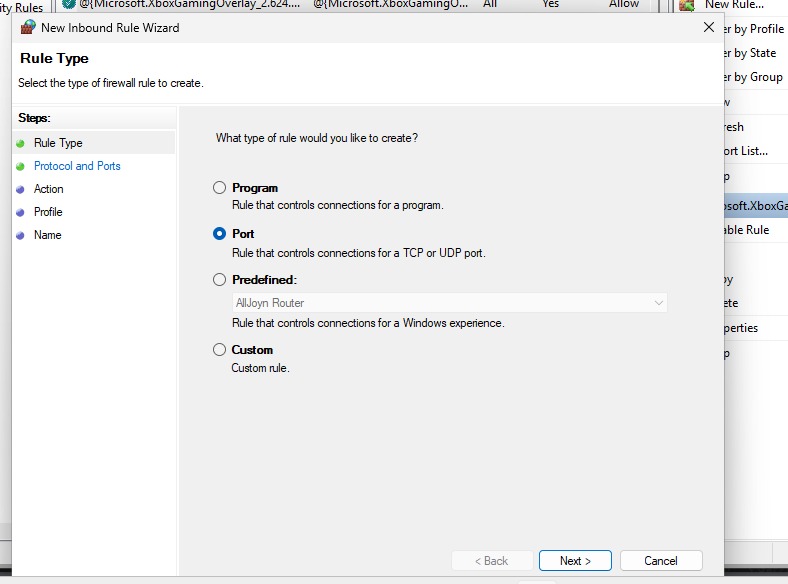Click the Rule Type page heading
Viewport: 788px width, 584px height.
click(x=54, y=58)
